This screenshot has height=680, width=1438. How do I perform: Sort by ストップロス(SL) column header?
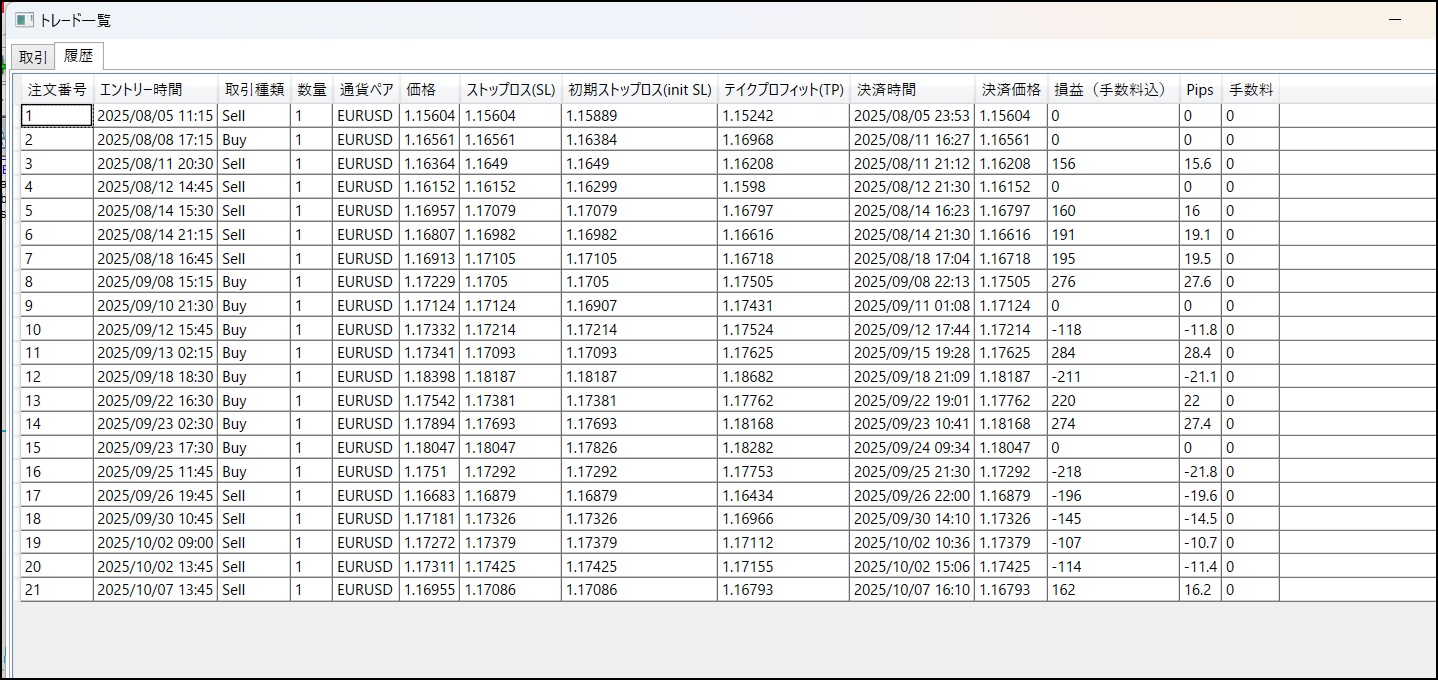point(510,90)
